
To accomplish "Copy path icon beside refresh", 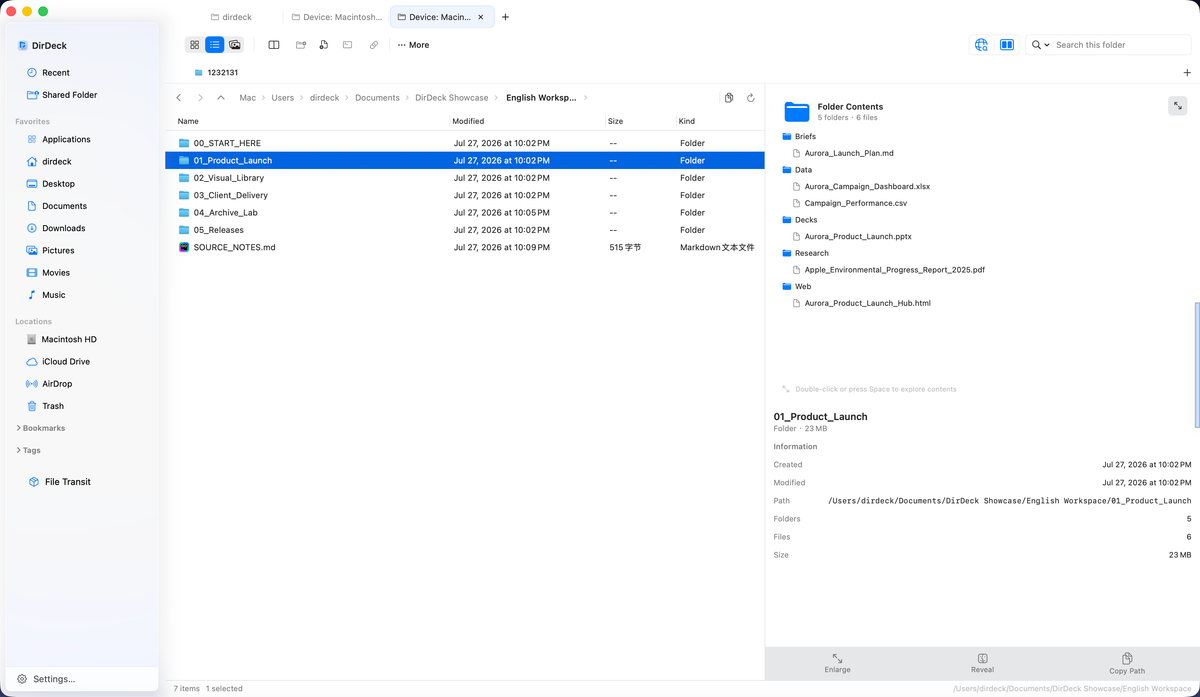I will point(729,98).
